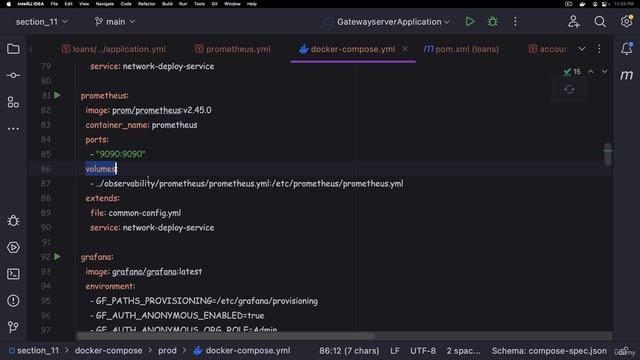Show more tool windows ellipsis in left sidebar
640x360 pixels.
click(x=13, y=129)
